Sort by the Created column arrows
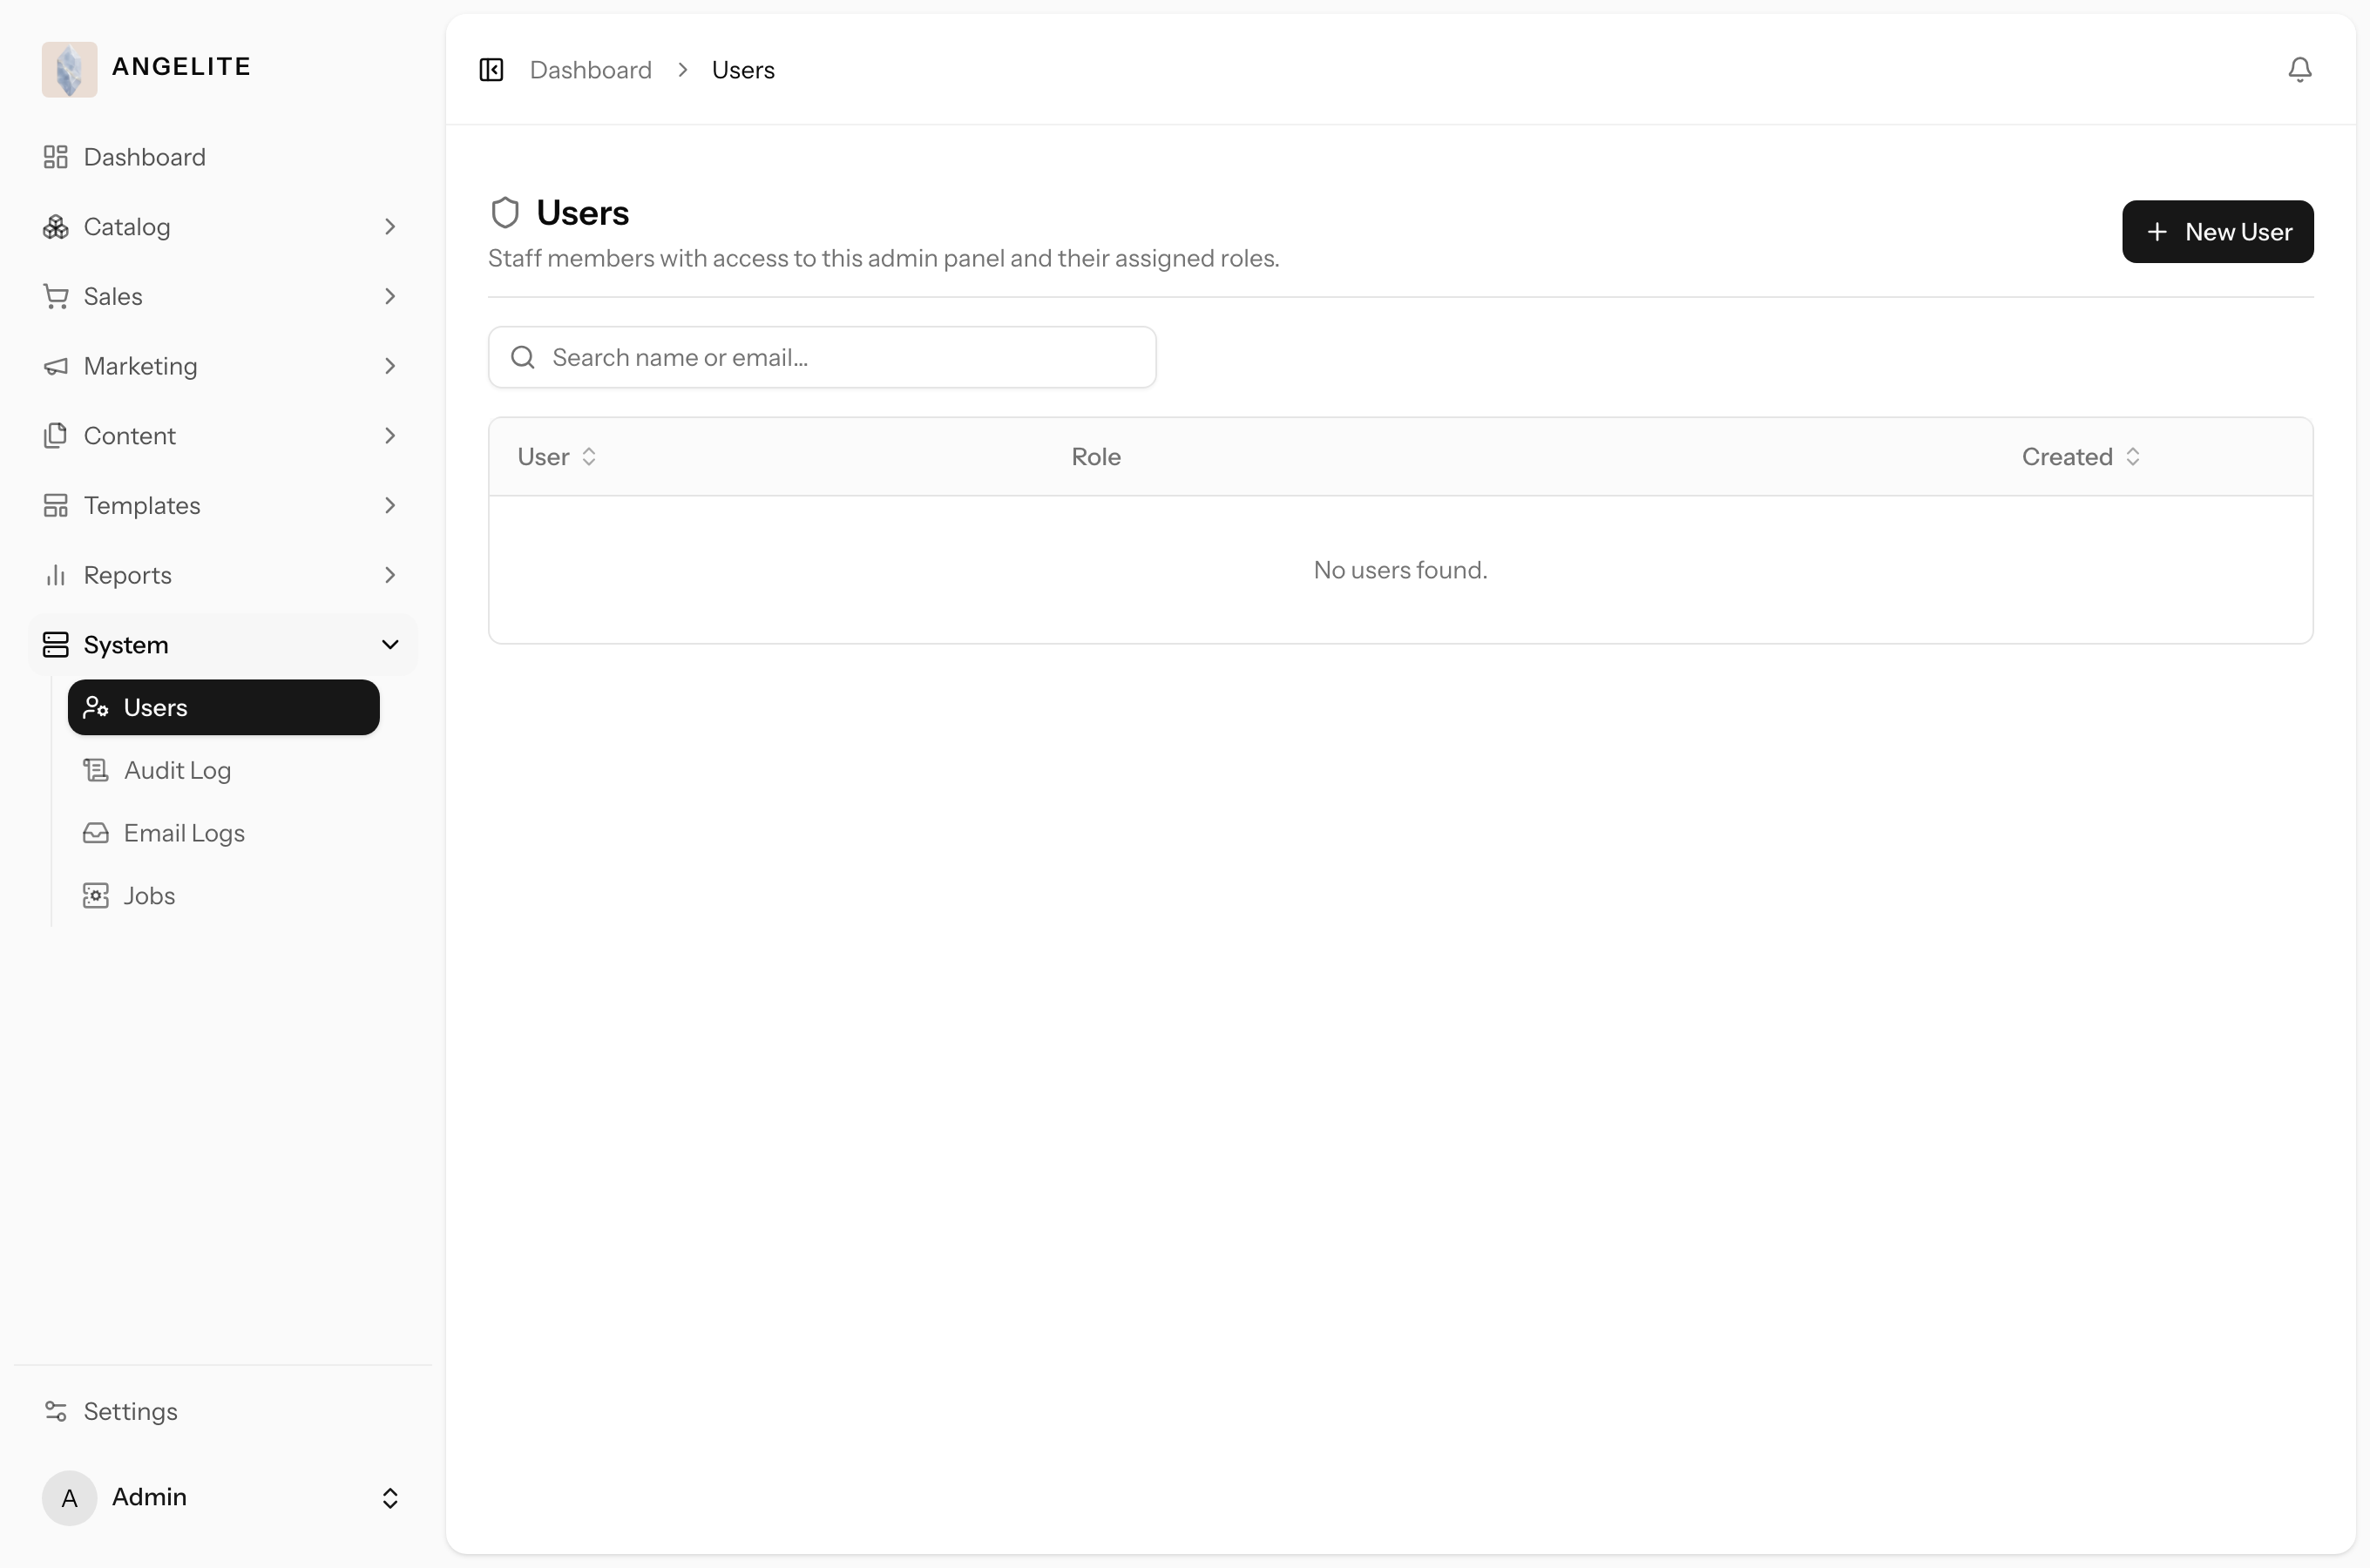This screenshot has width=2370, height=1568. [2132, 457]
